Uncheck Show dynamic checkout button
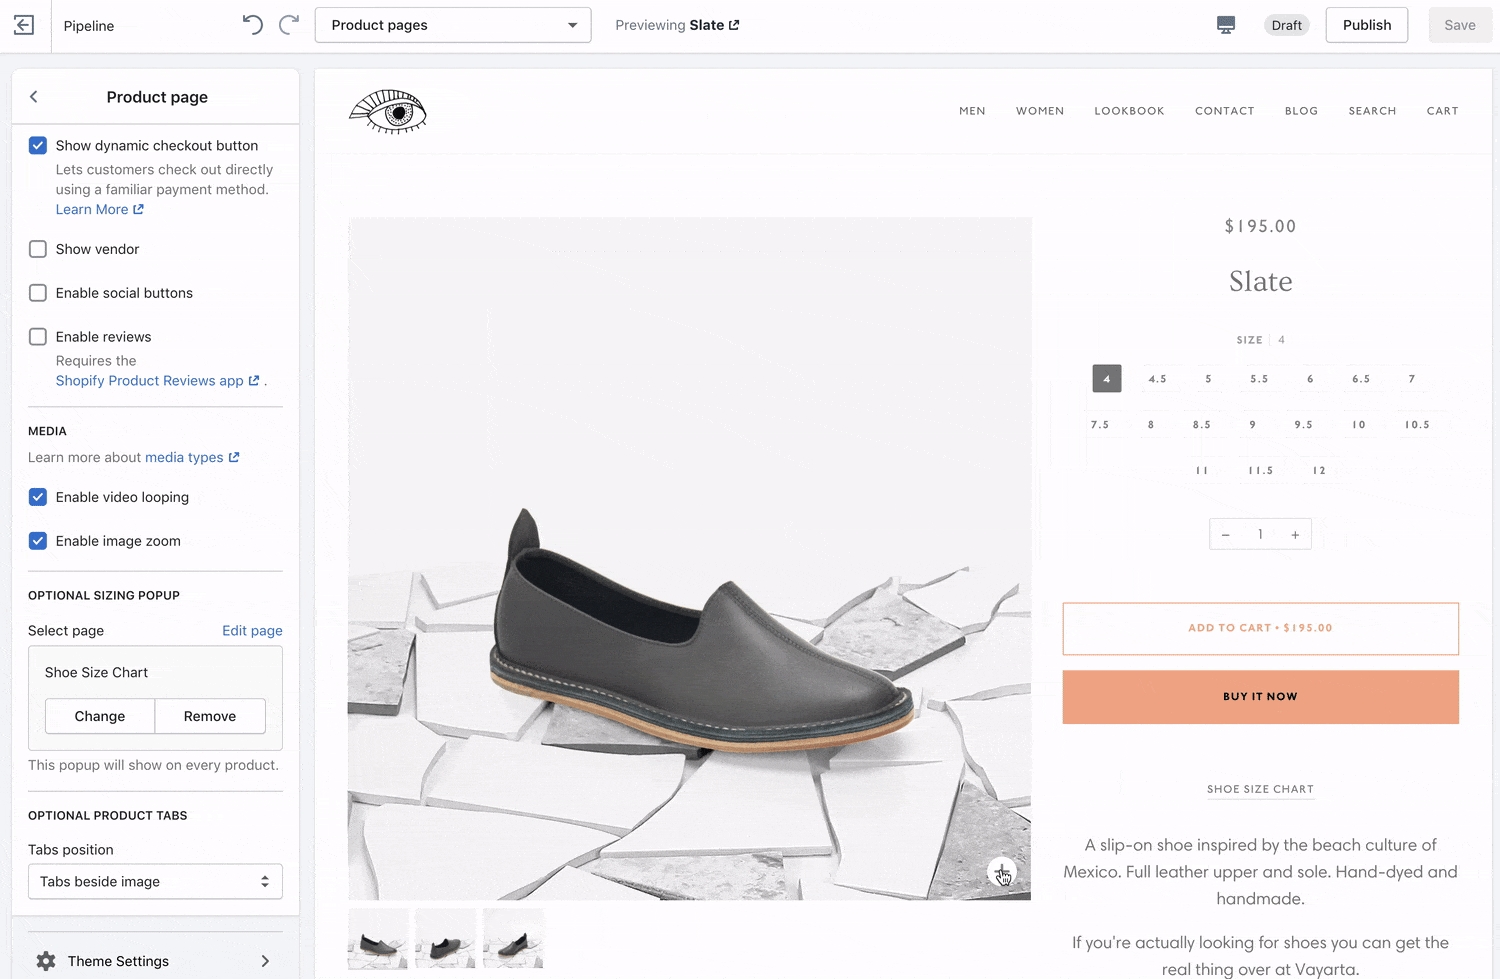Viewport: 1500px width, 979px height. 38,146
